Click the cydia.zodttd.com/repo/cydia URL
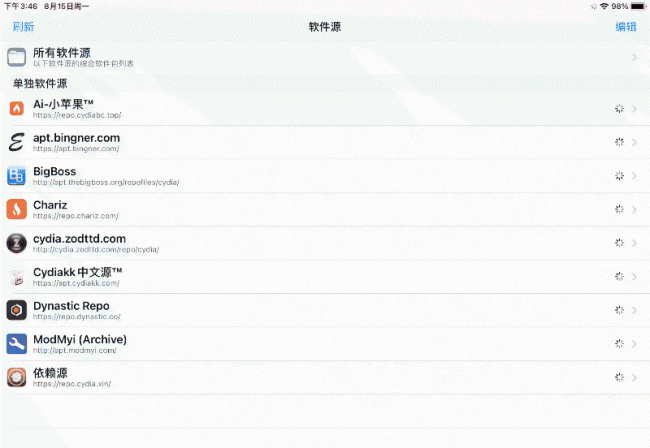Viewport: 650px width, 448px height. (96, 249)
